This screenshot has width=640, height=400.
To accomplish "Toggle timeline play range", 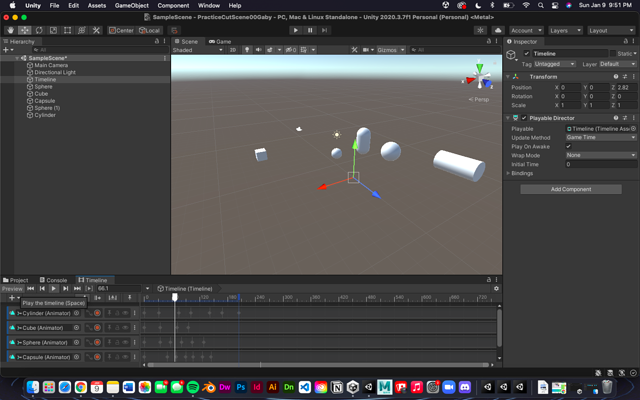I will 89,289.
